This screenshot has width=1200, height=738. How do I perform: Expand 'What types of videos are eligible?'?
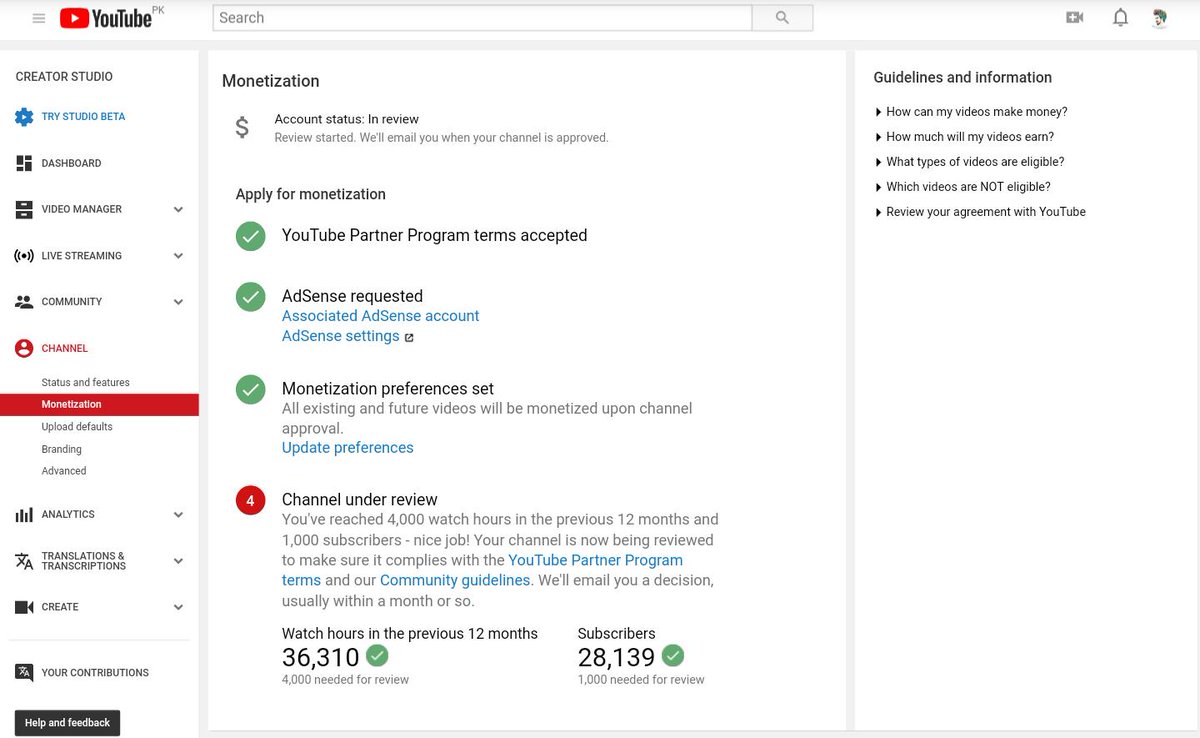(969, 162)
